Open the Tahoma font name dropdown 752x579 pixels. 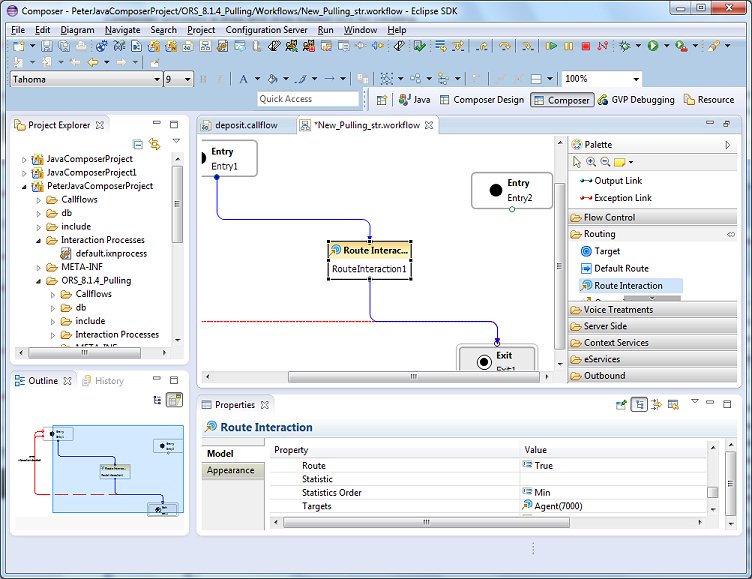[x=157, y=79]
